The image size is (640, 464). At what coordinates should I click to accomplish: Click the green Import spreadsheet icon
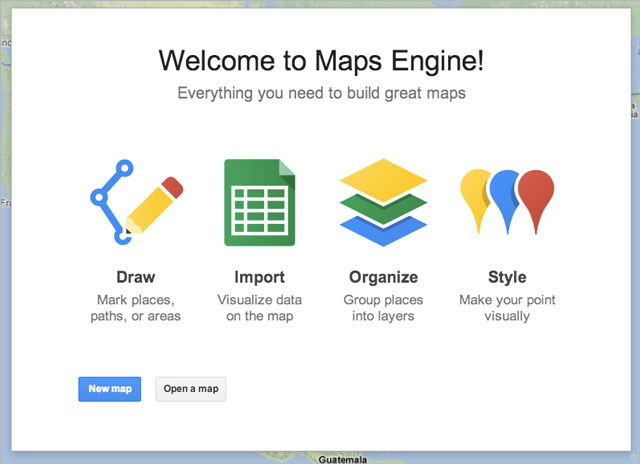(259, 202)
